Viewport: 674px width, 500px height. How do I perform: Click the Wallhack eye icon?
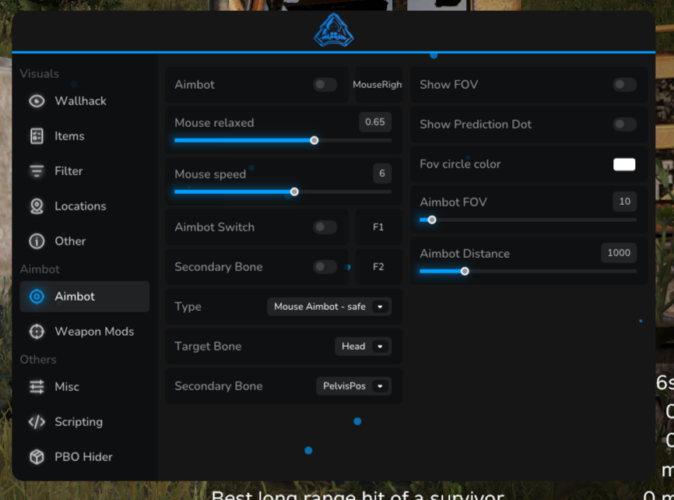click(x=37, y=101)
